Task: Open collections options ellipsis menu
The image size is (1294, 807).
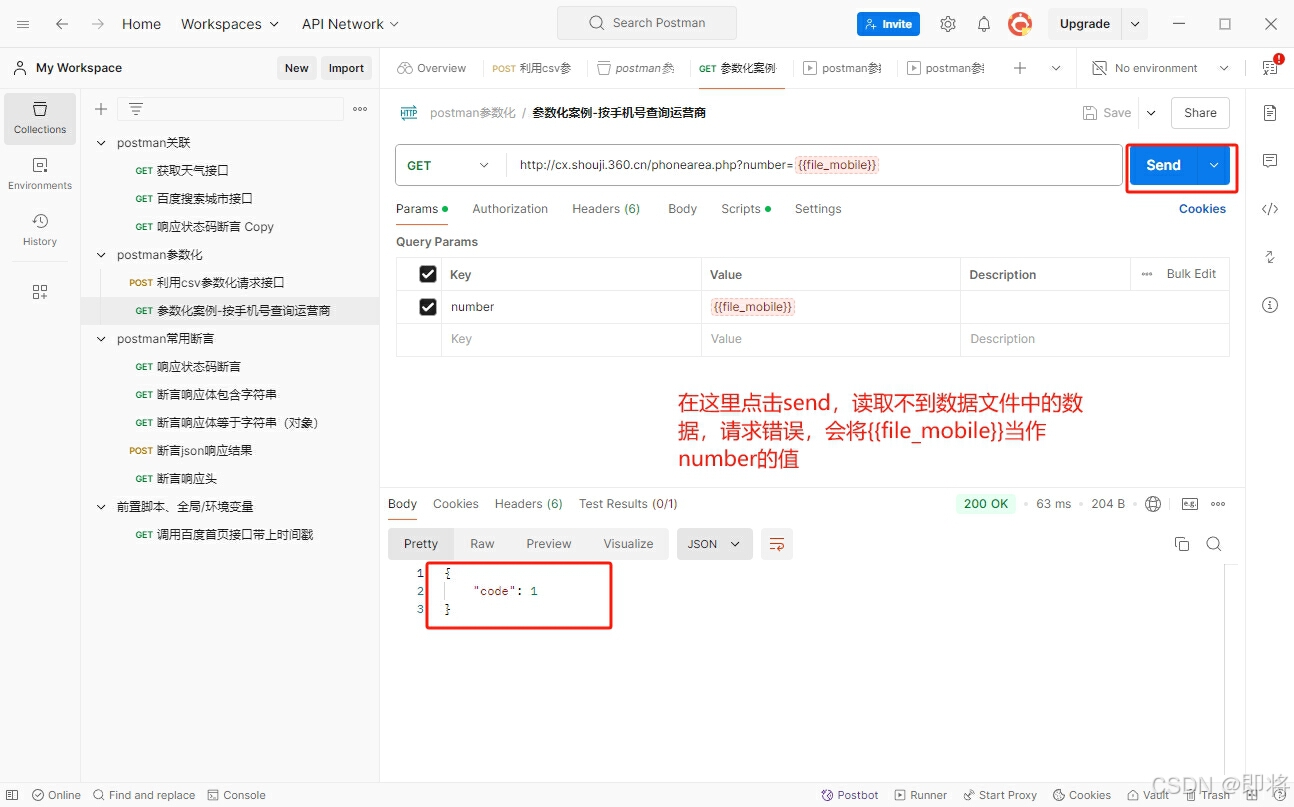Action: click(x=360, y=109)
